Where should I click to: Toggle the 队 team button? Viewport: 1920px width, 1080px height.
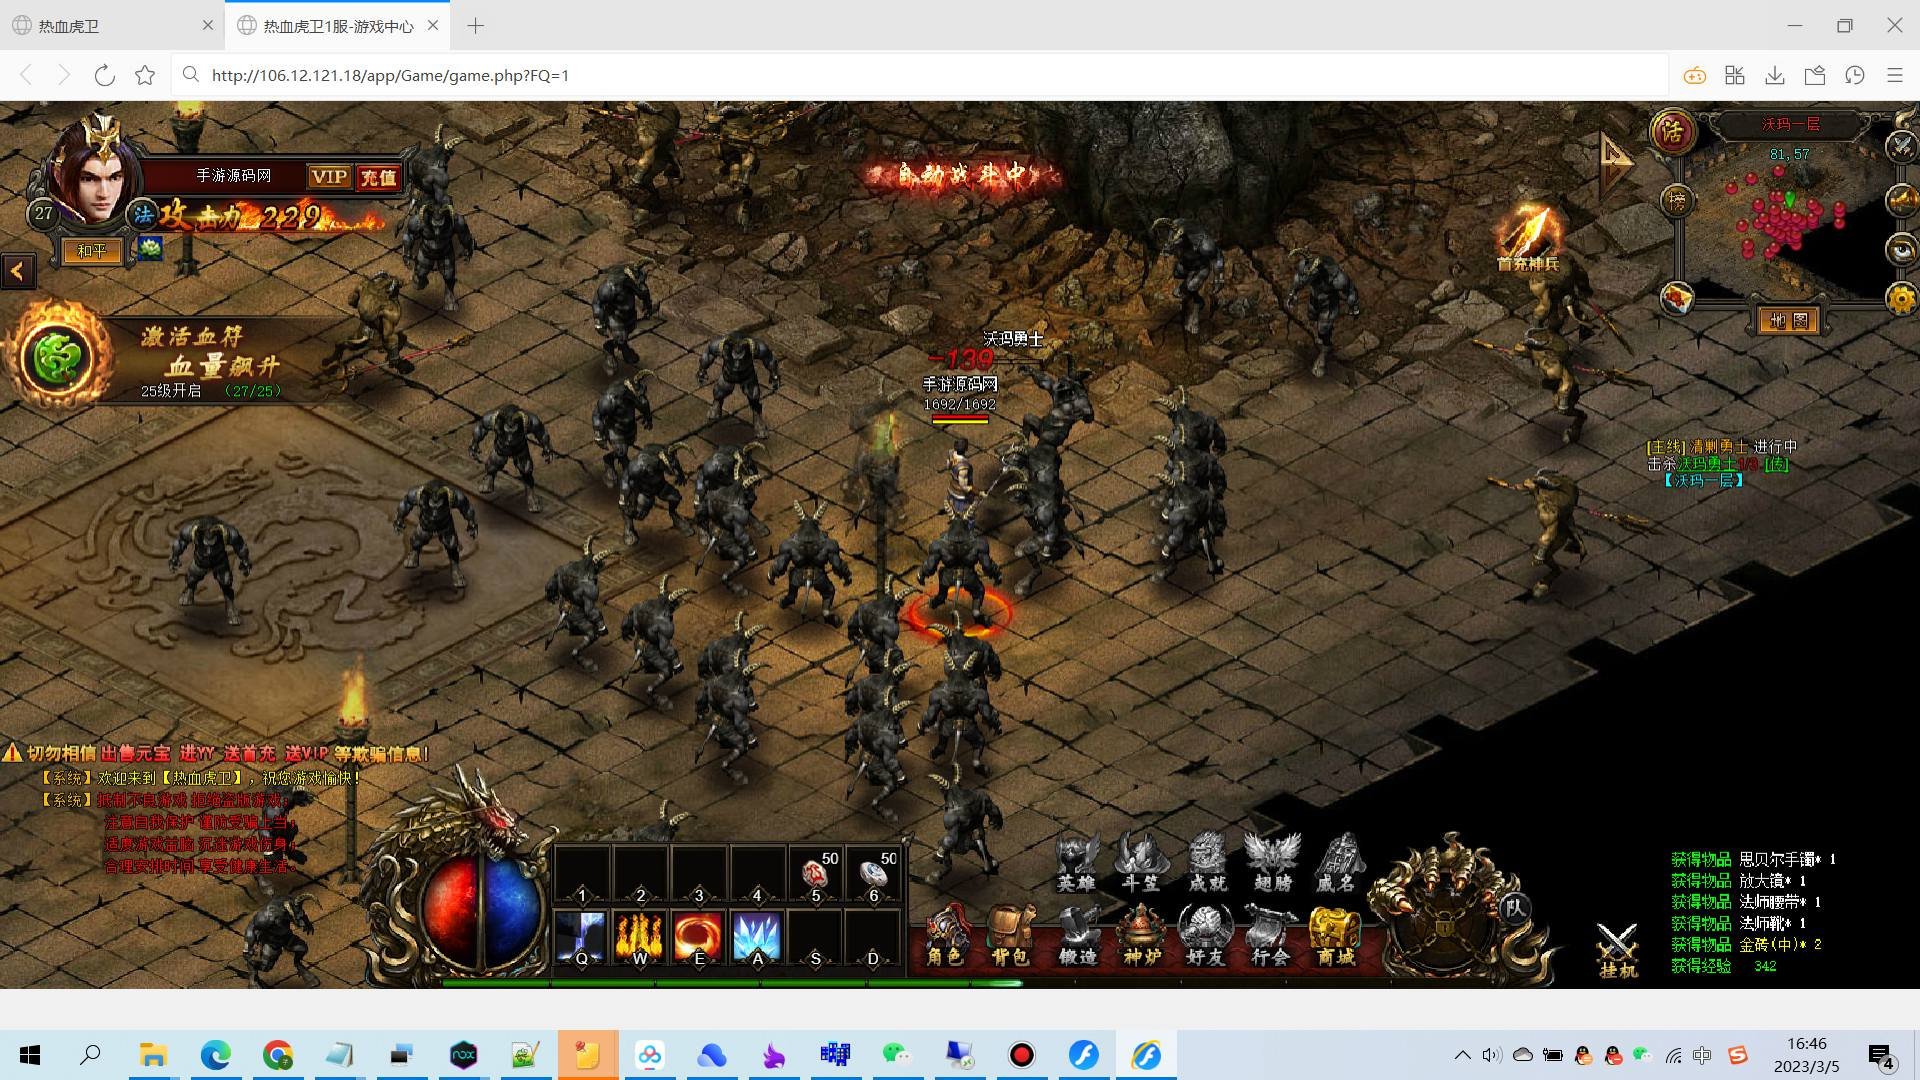coord(1515,908)
